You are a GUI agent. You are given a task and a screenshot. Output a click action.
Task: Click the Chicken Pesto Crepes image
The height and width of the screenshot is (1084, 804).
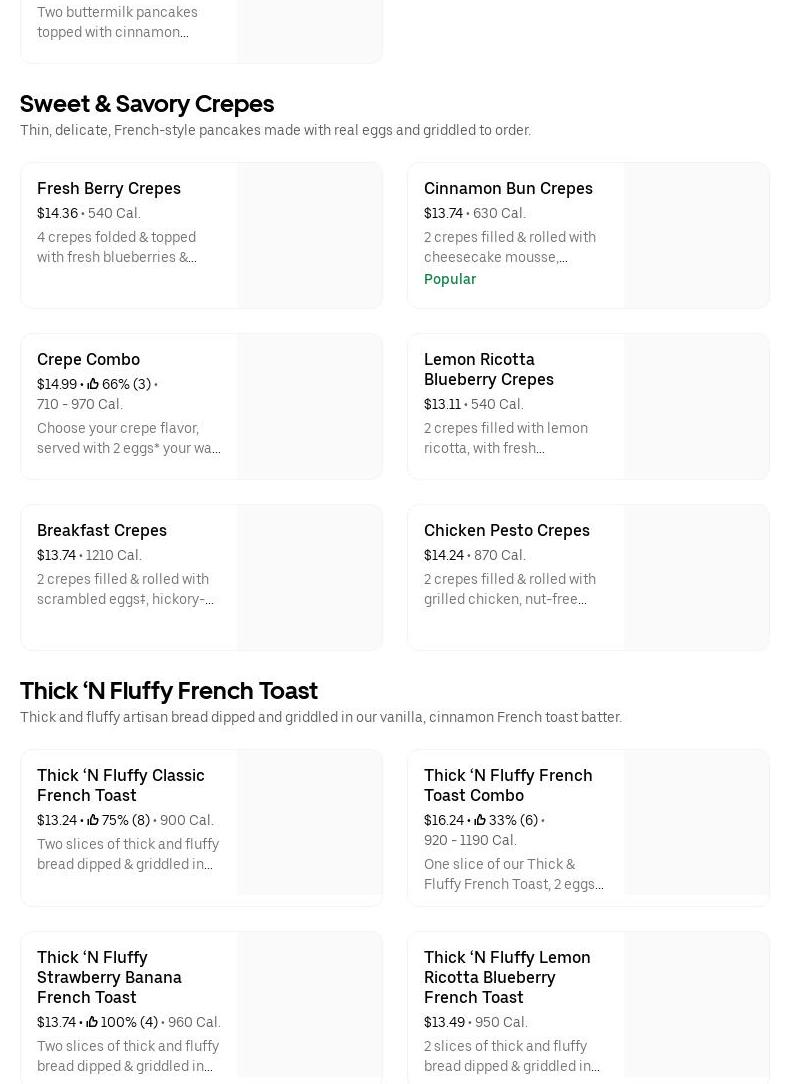pos(696,577)
